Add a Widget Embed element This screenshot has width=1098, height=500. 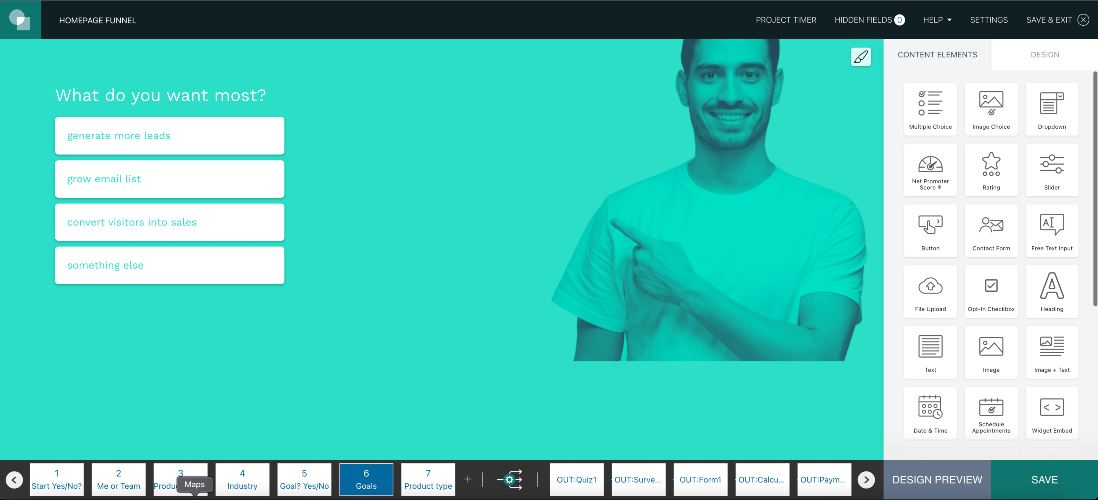(x=1052, y=413)
